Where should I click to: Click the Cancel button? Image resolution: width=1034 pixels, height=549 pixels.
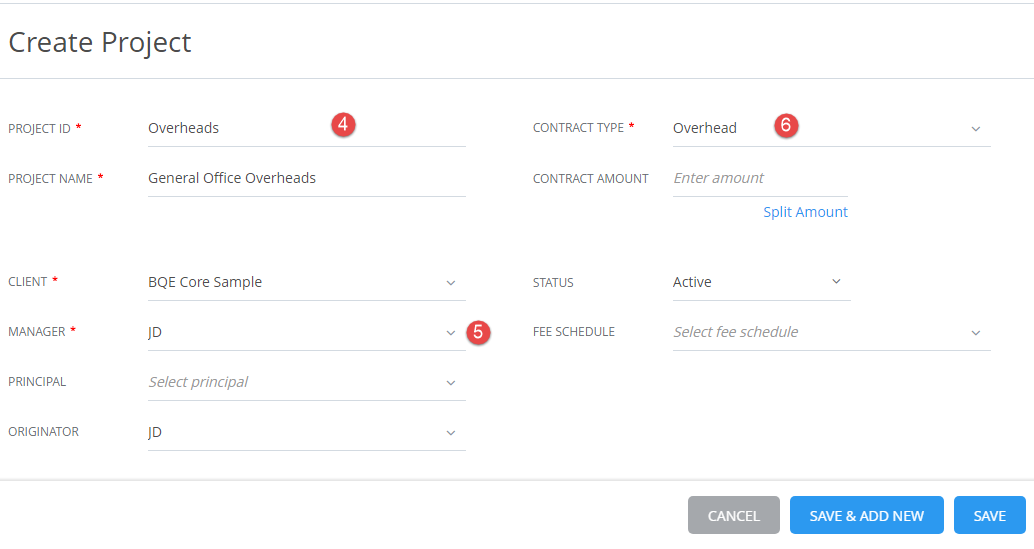(733, 515)
